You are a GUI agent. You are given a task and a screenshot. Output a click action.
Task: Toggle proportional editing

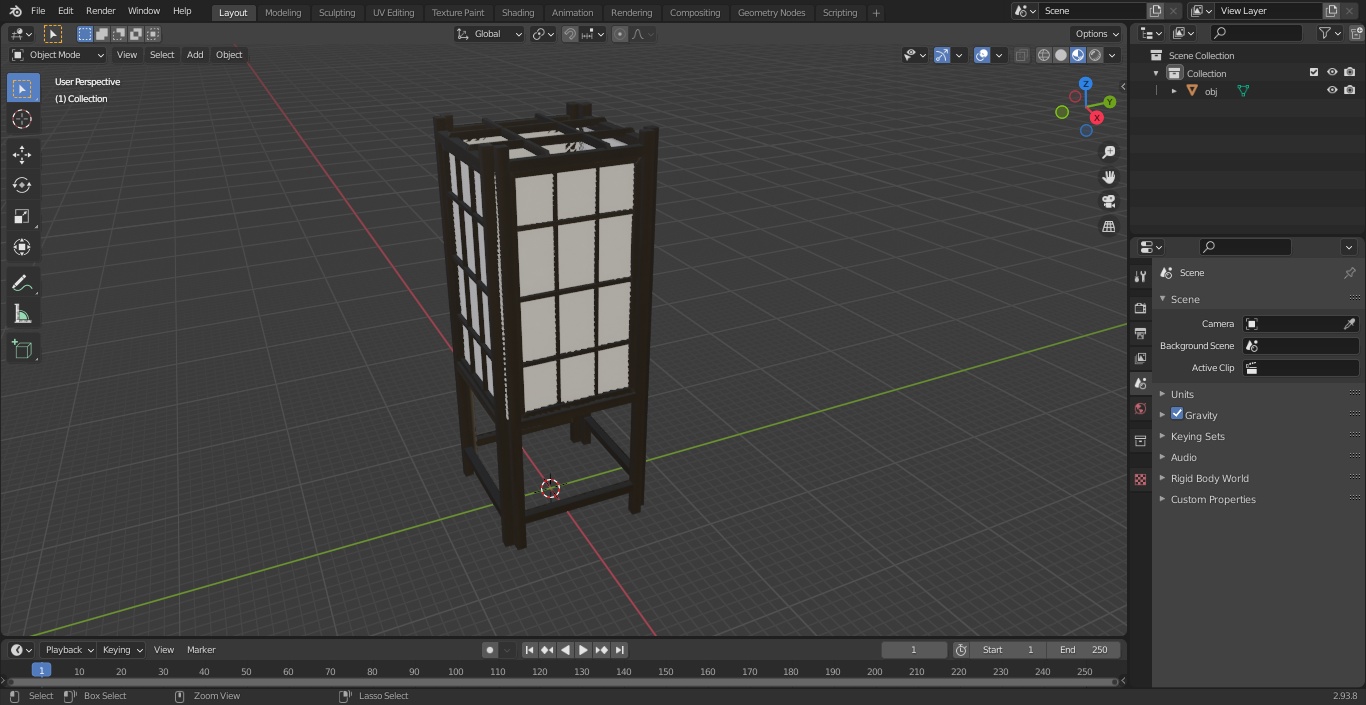[620, 34]
